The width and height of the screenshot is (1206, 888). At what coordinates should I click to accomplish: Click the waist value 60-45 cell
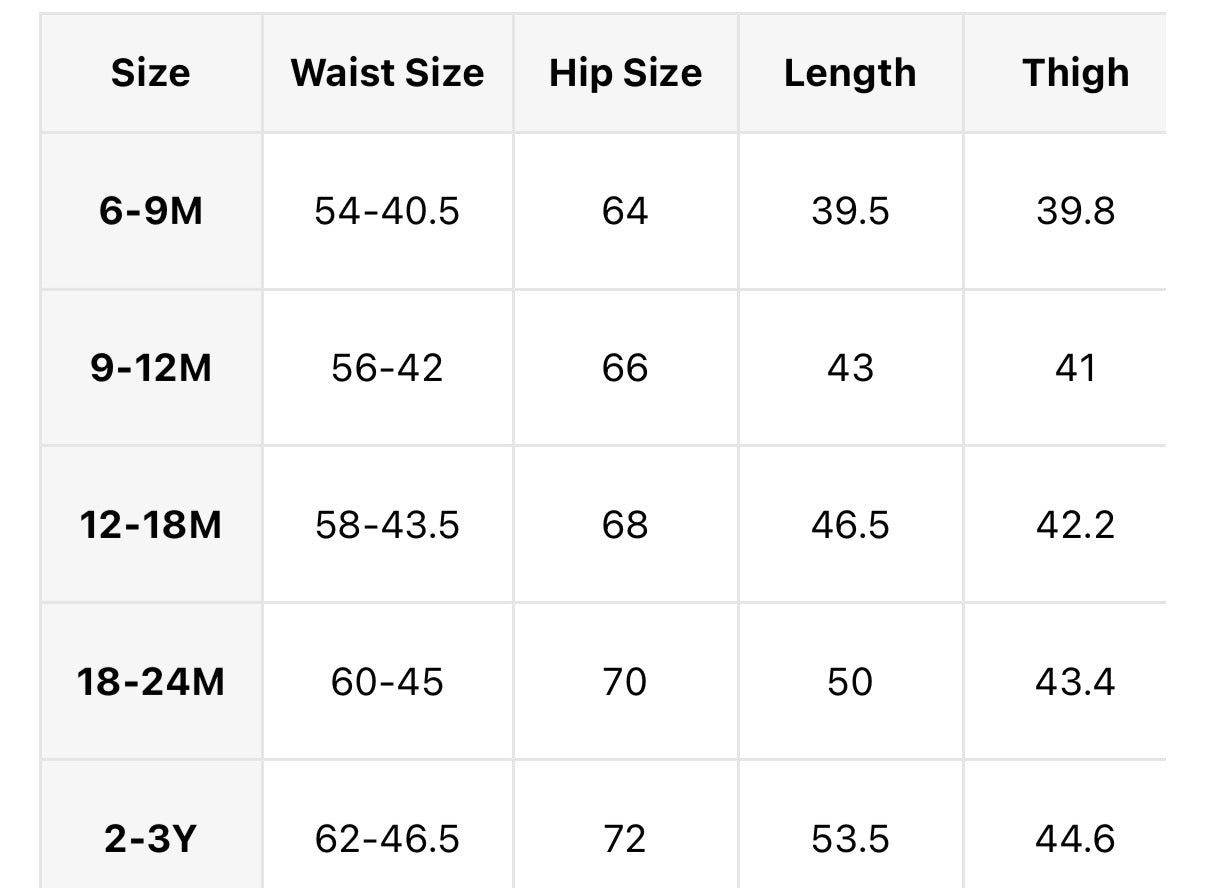click(387, 681)
